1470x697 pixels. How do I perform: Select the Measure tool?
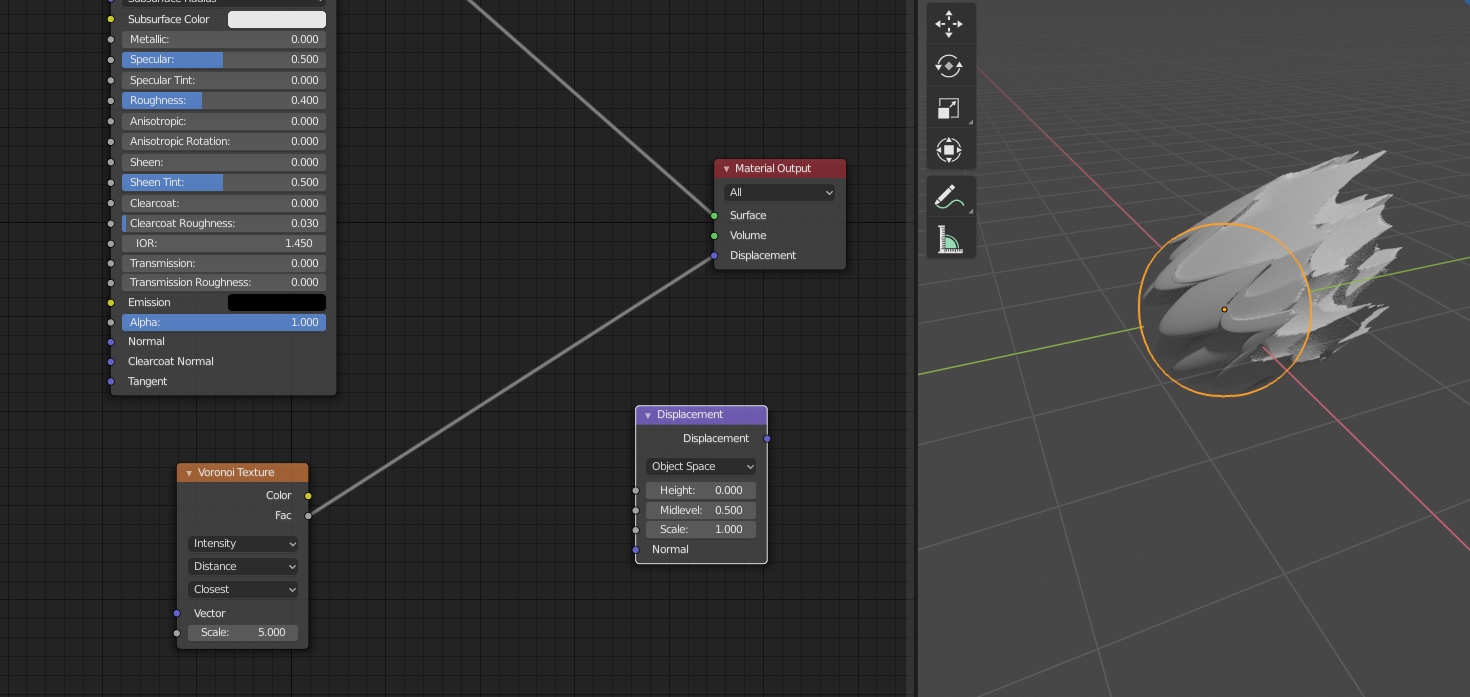tap(949, 239)
